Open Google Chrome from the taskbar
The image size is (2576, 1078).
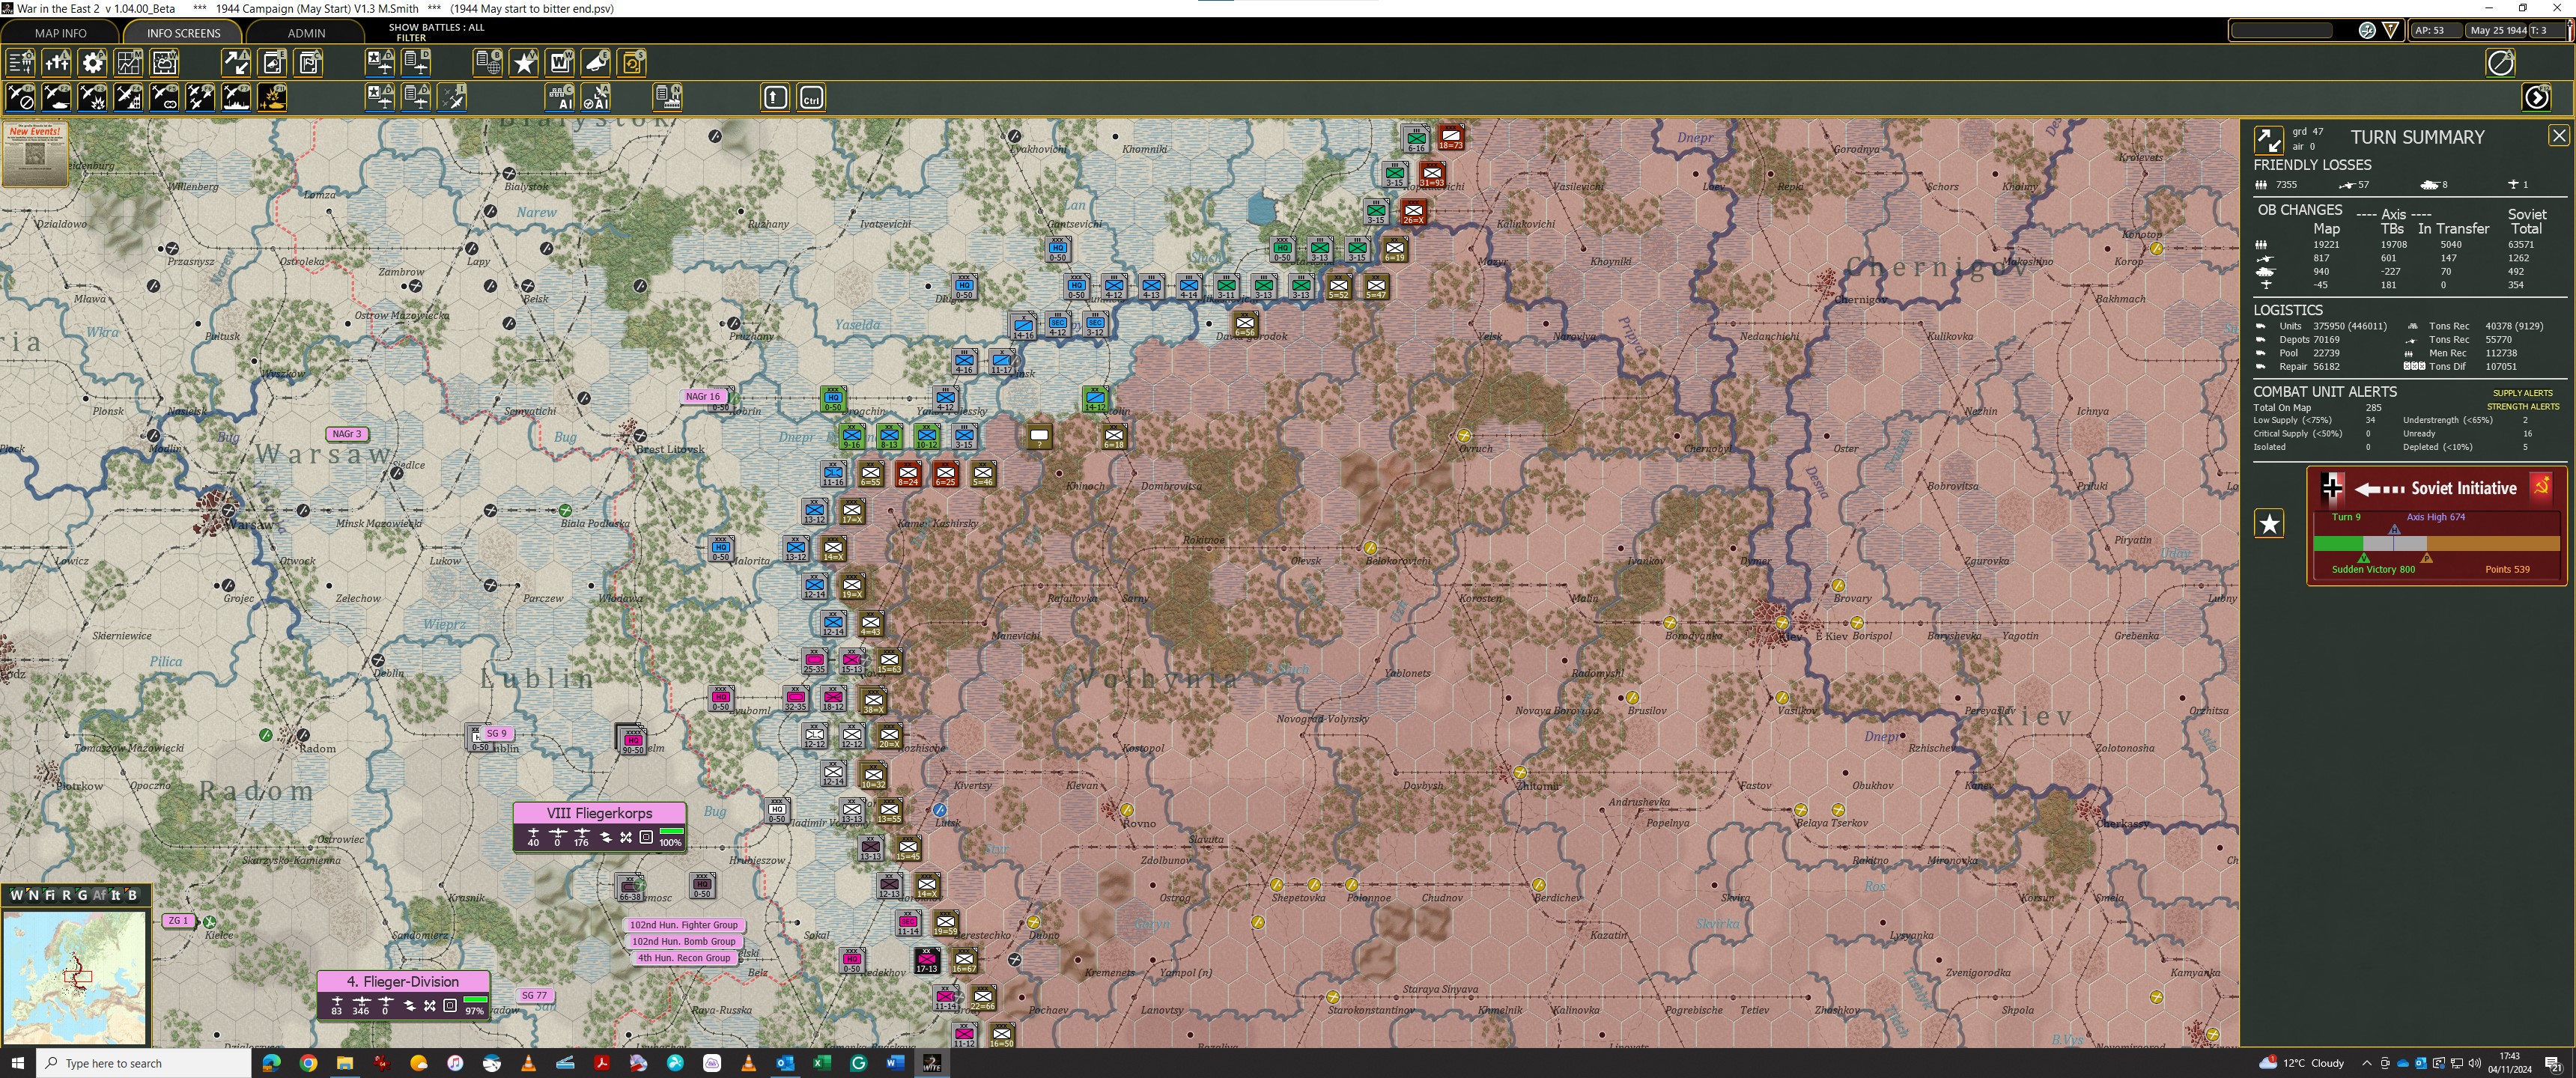click(x=308, y=1063)
